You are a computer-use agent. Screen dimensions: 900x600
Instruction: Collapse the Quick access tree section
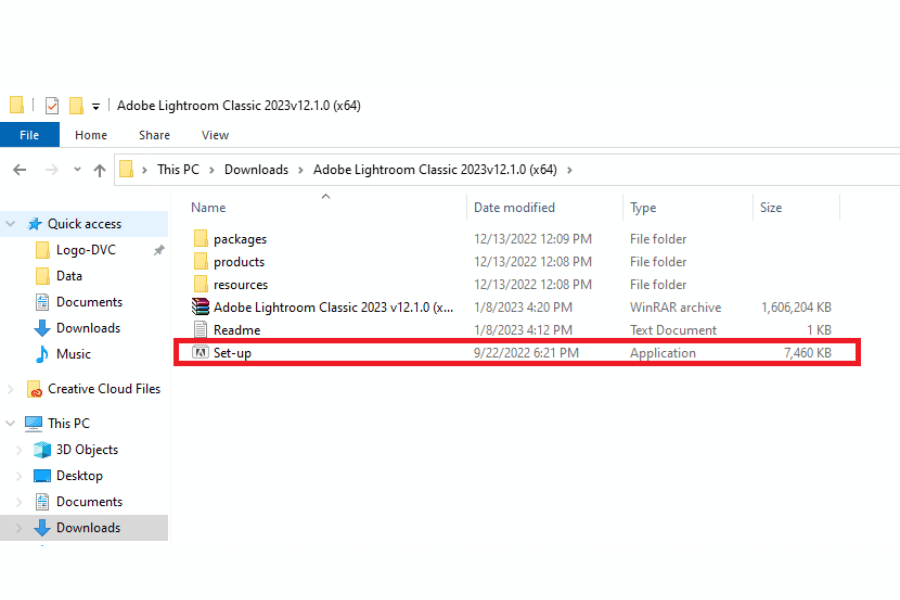point(11,224)
